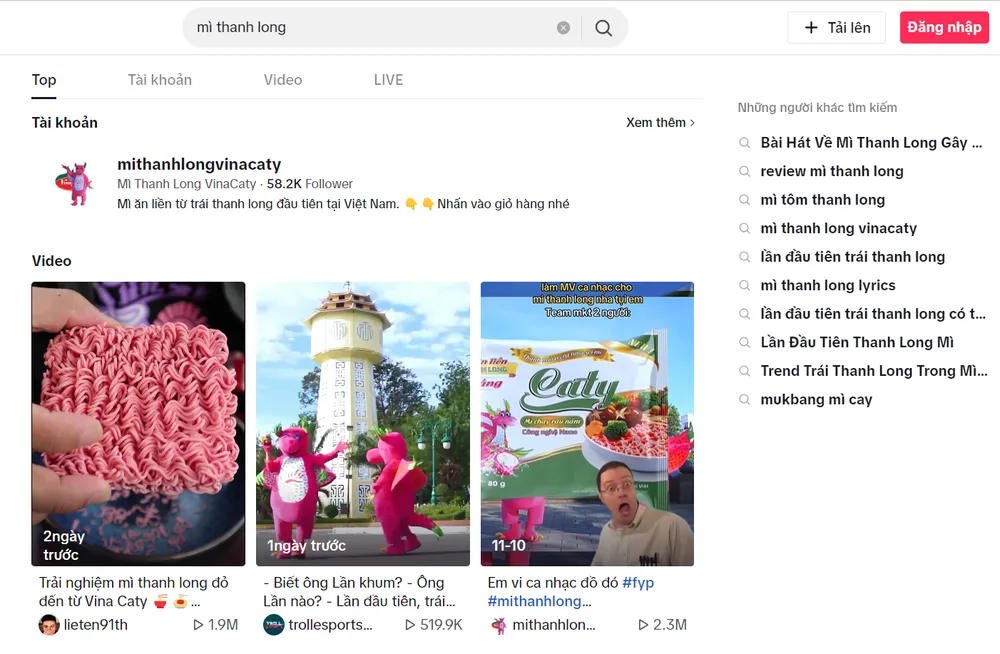Screen dimensions: 1000x654
Task: Click the Đăng nhập button
Action: [x=944, y=27]
